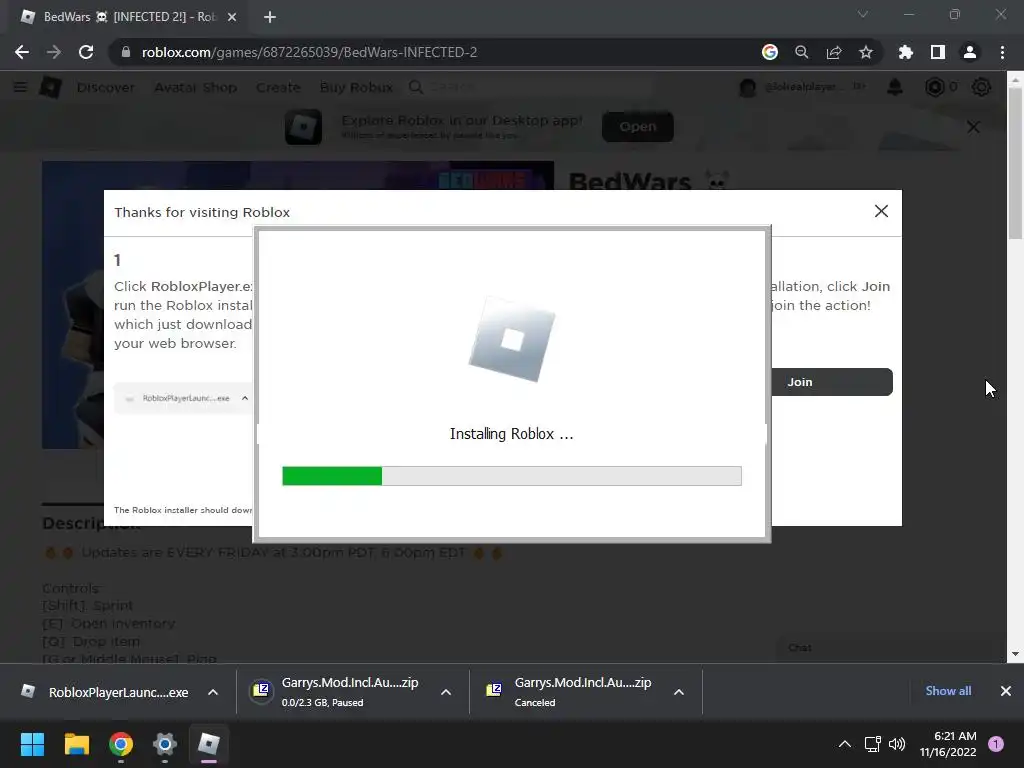Open the volume tray icon

897,744
